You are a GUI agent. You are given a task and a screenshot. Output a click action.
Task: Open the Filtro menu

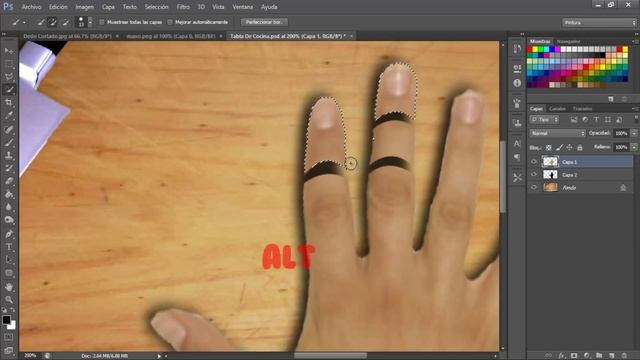tap(183, 7)
